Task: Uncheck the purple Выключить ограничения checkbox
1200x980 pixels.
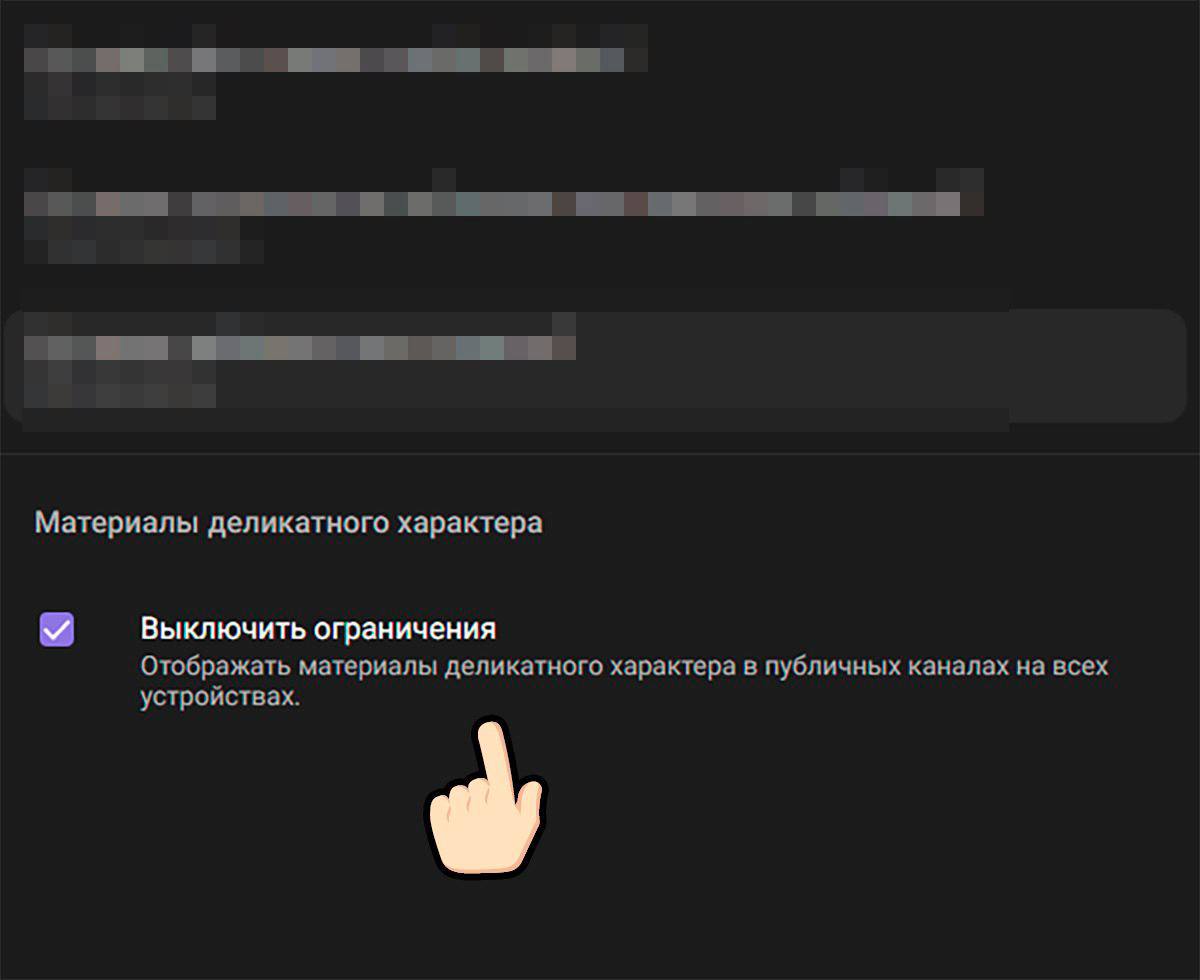Action: 56,630
